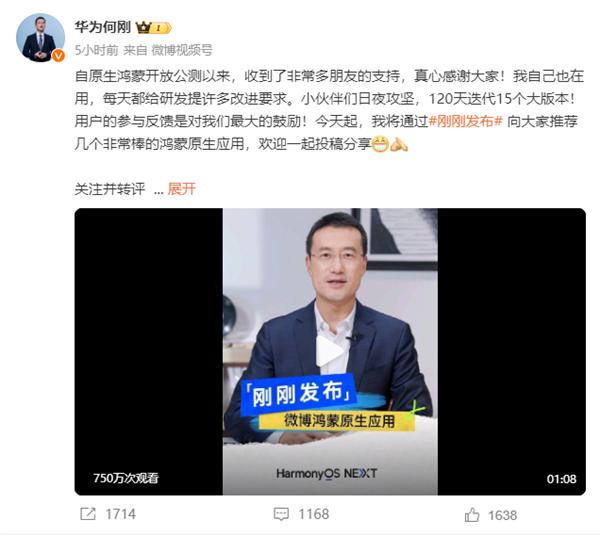Open the 华为何刚 username link
The image size is (600, 535).
pyautogui.click(x=103, y=27)
